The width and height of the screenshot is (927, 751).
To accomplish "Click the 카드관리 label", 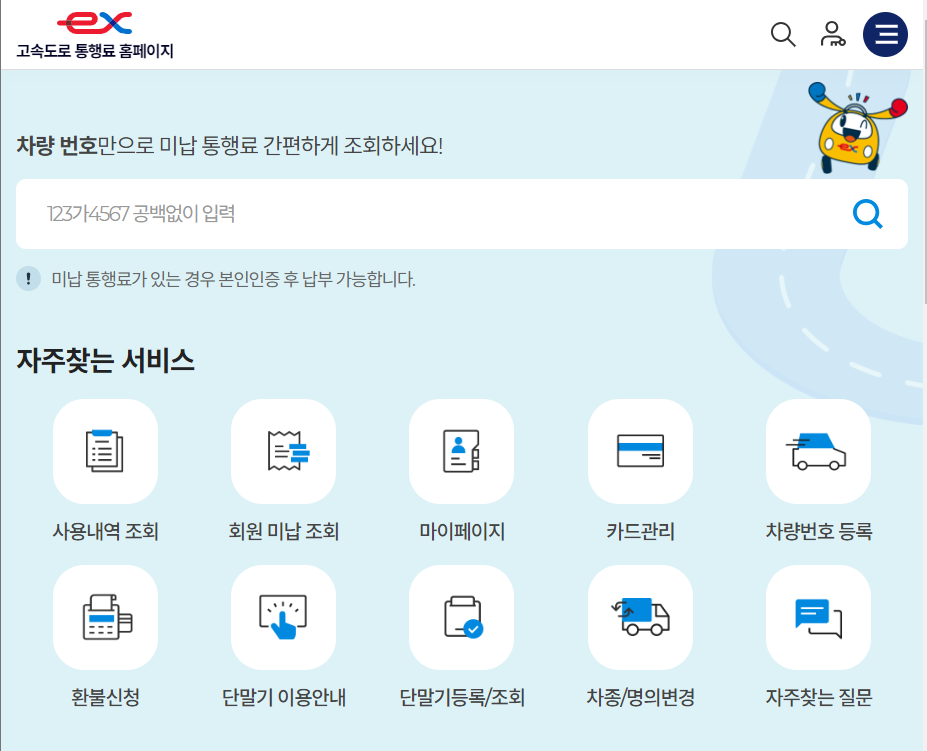I will [640, 531].
